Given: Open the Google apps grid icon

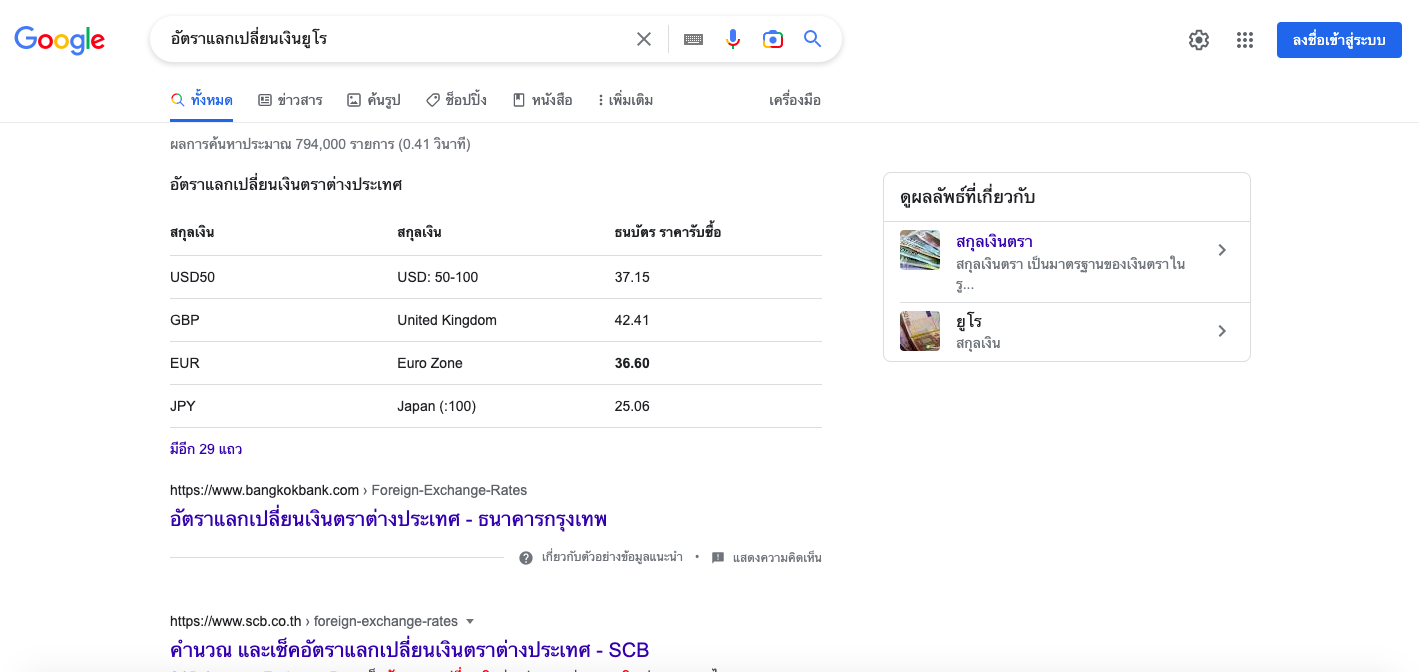Looking at the screenshot, I should tap(1244, 40).
